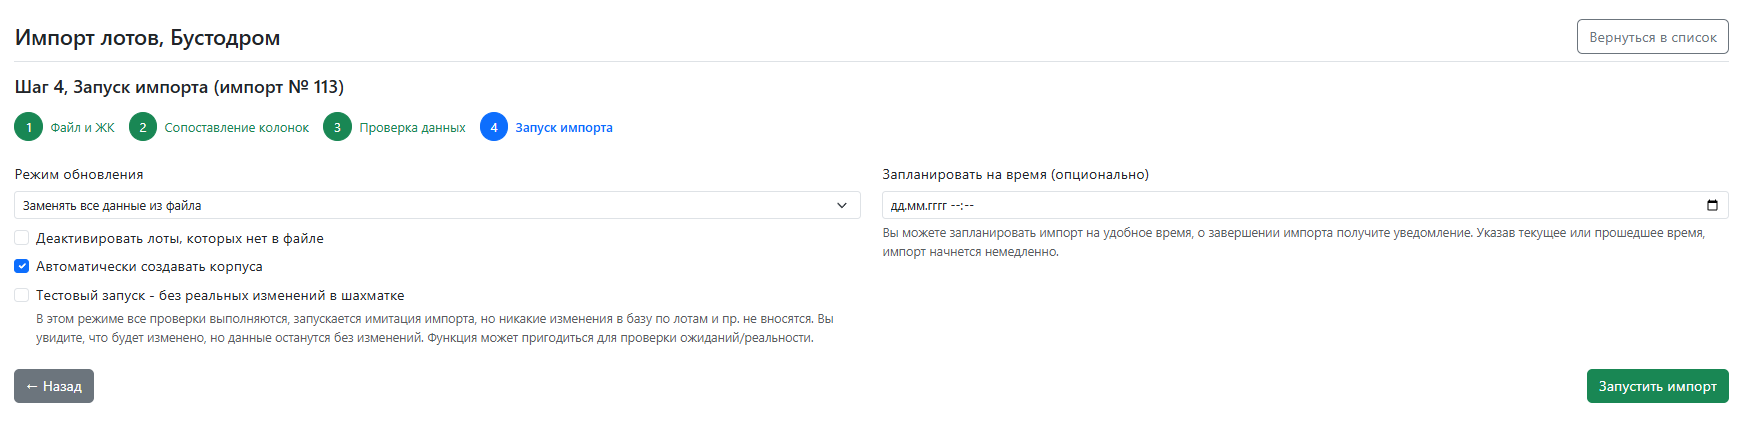The width and height of the screenshot is (1744, 442).
Task: Click the step 2 number circle
Action: [x=143, y=127]
